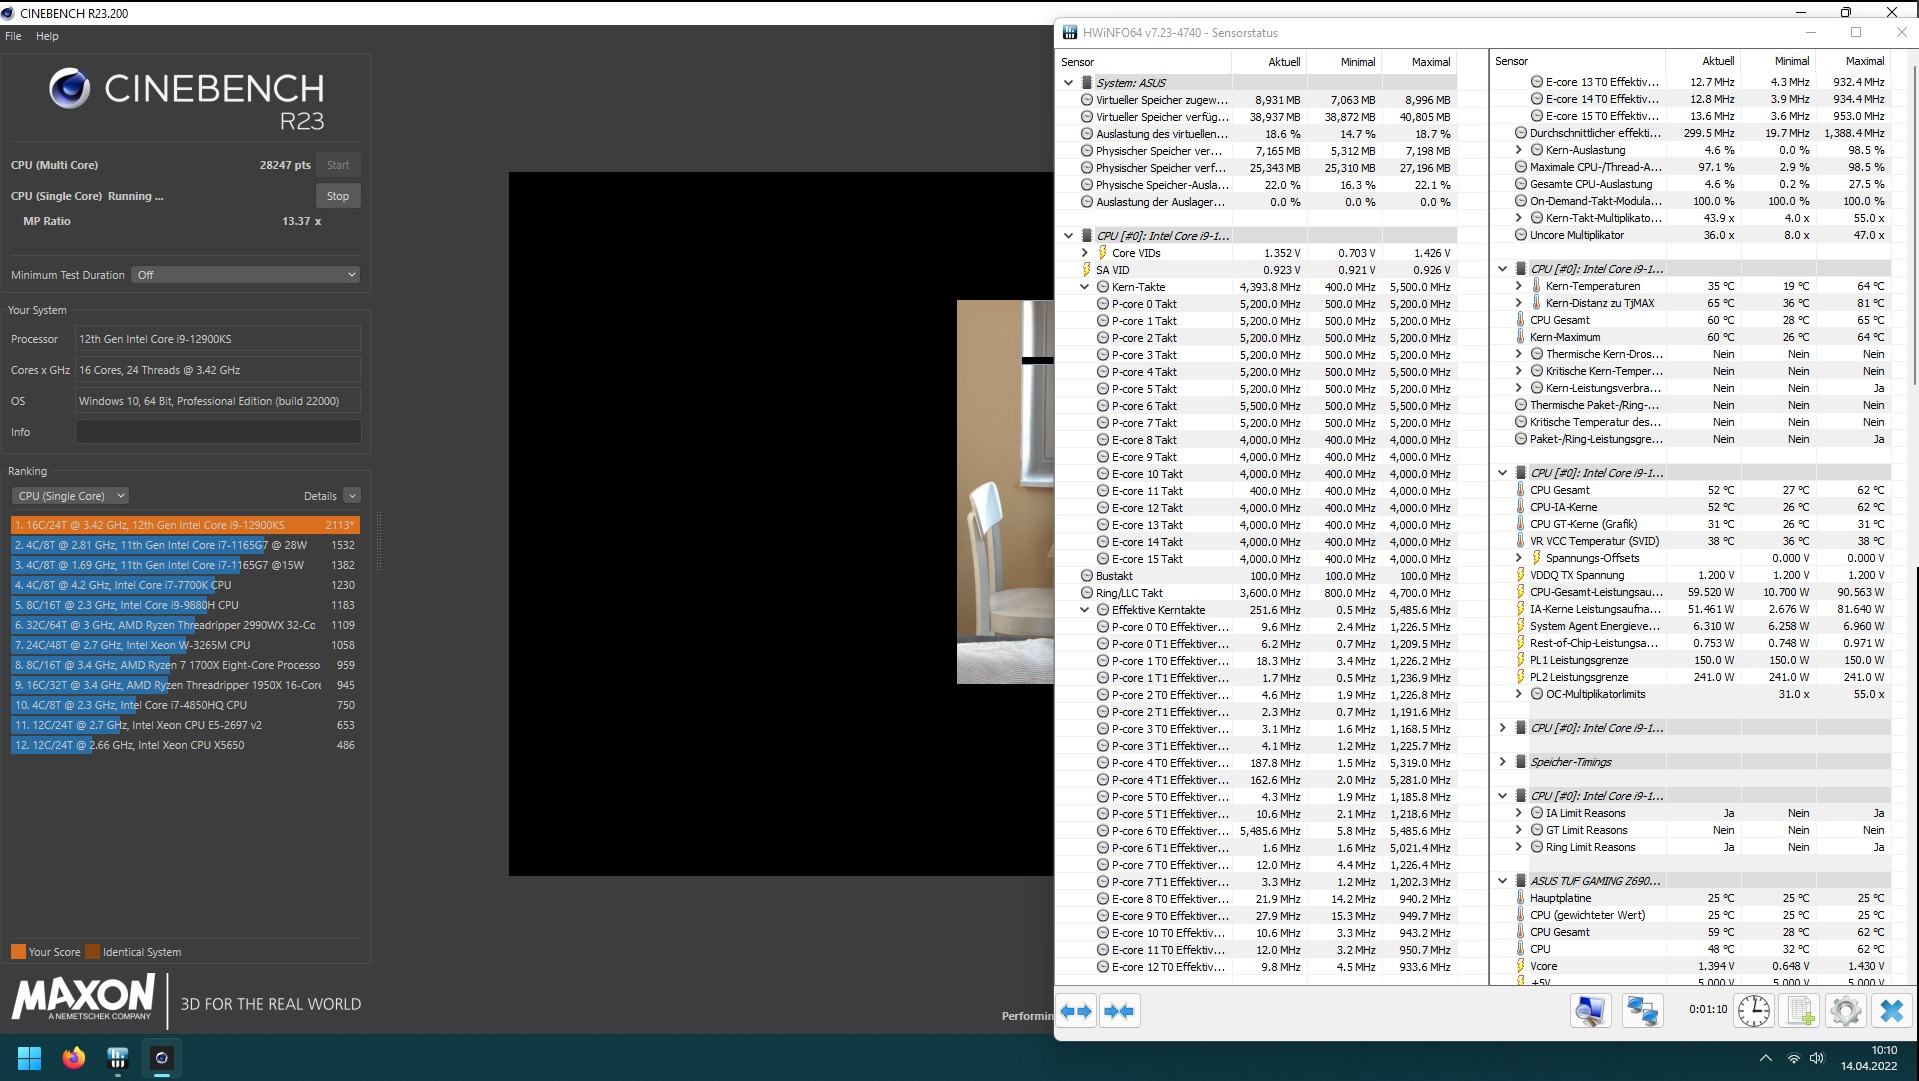Click HWiNFO log file add icon
The image size is (1919, 1081).
[x=1800, y=1011]
